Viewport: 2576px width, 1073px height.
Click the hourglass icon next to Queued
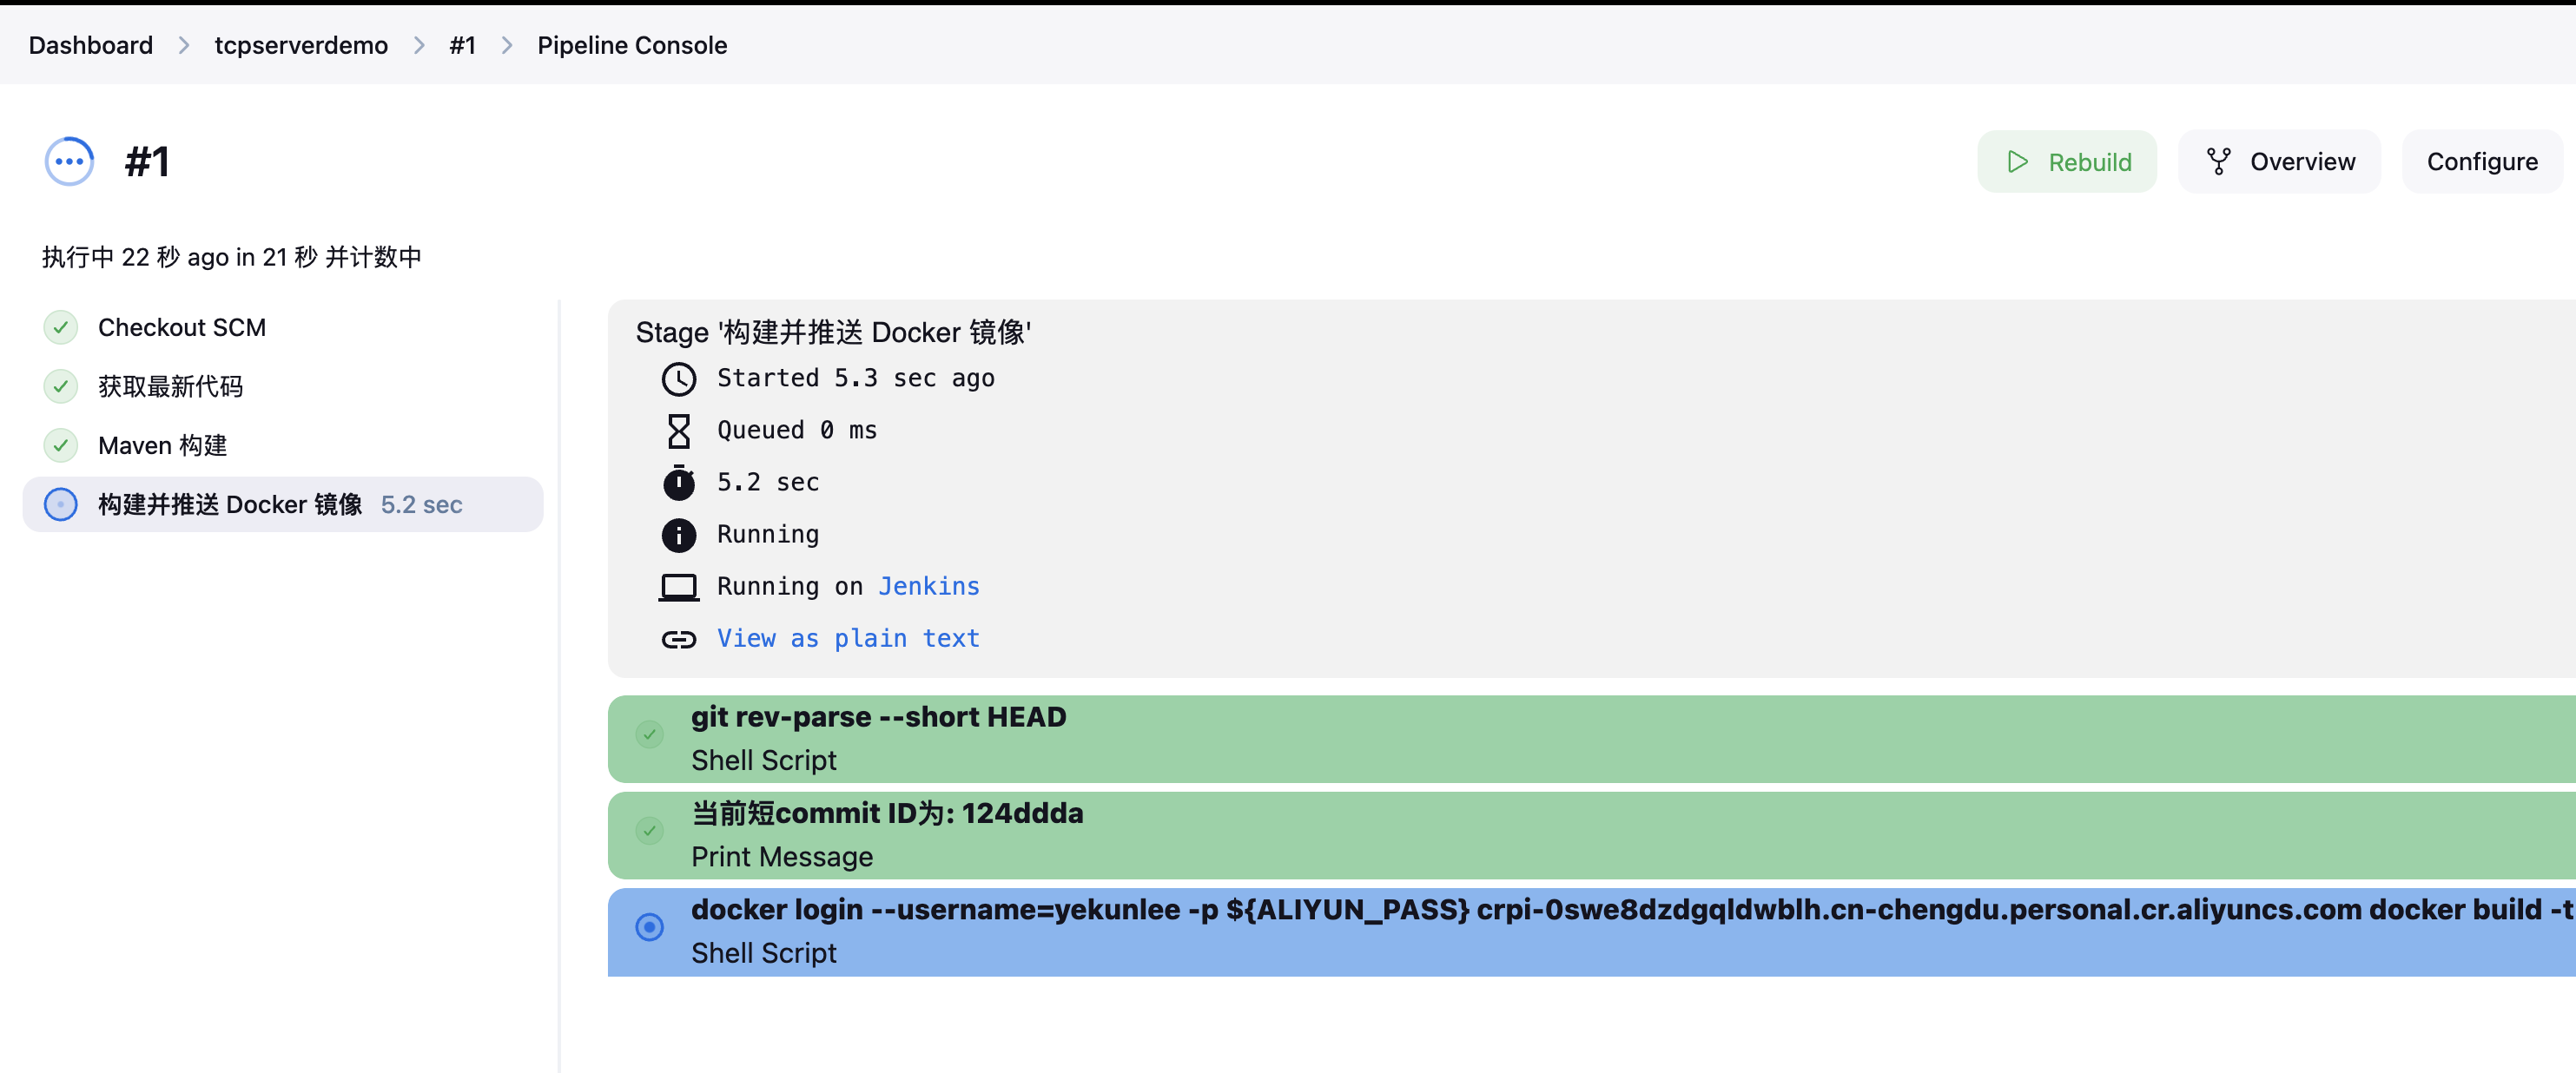[x=678, y=431]
